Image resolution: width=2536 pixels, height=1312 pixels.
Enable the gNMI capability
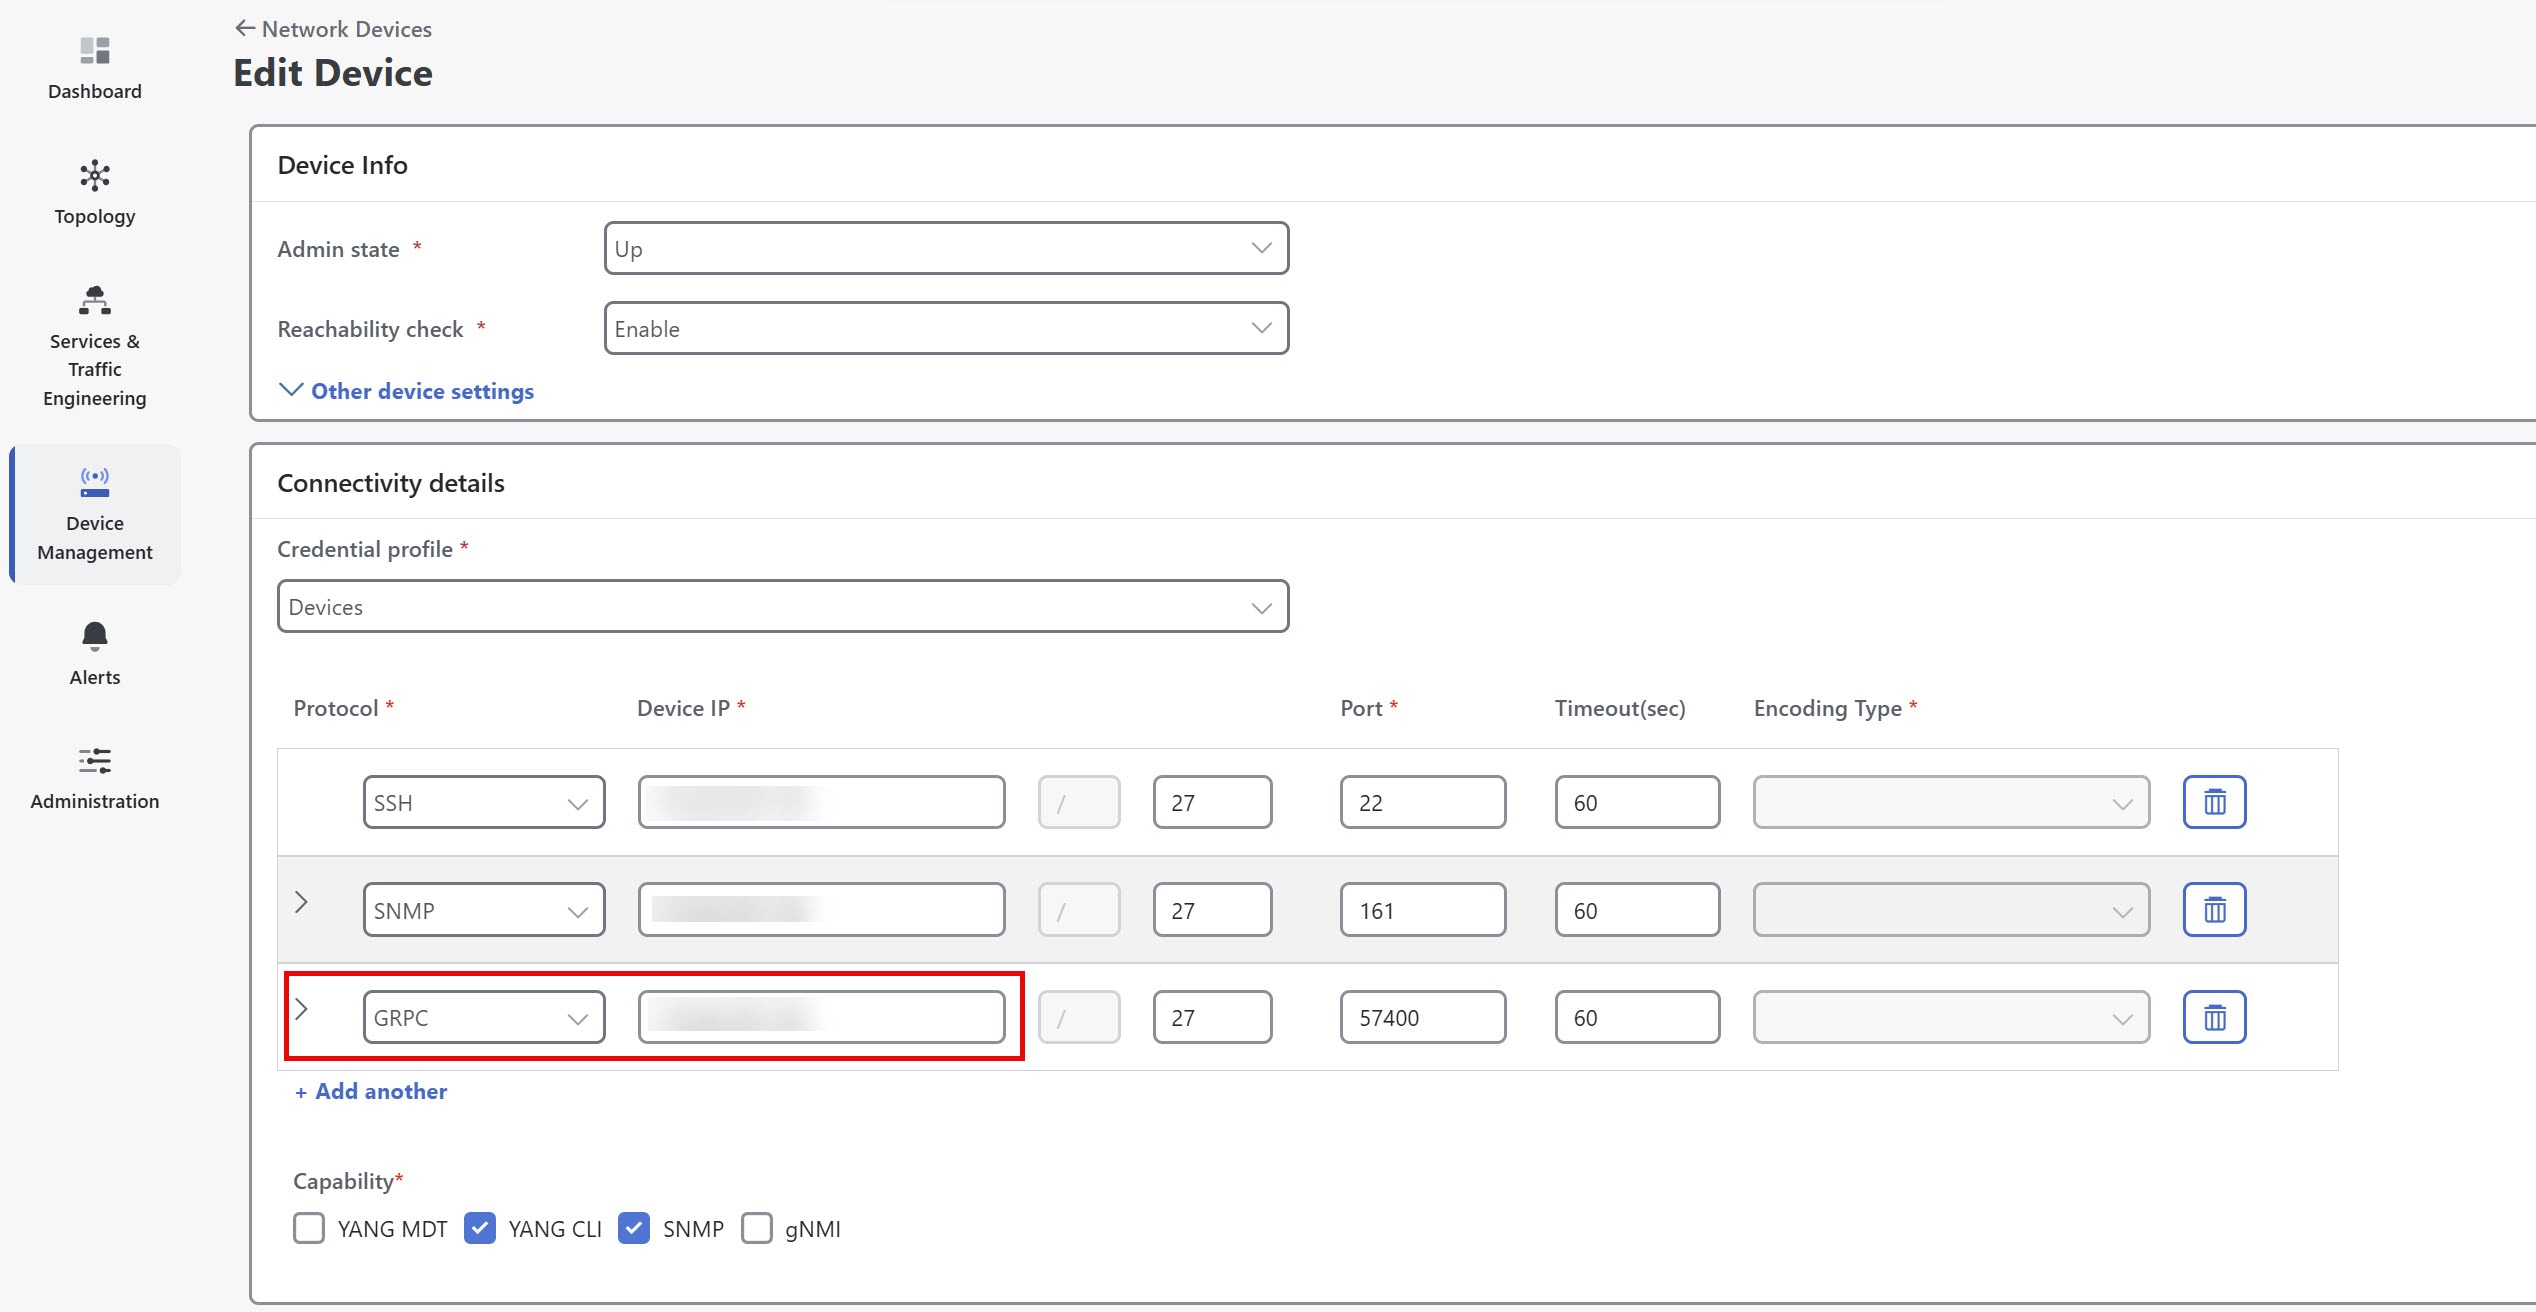coord(757,1228)
